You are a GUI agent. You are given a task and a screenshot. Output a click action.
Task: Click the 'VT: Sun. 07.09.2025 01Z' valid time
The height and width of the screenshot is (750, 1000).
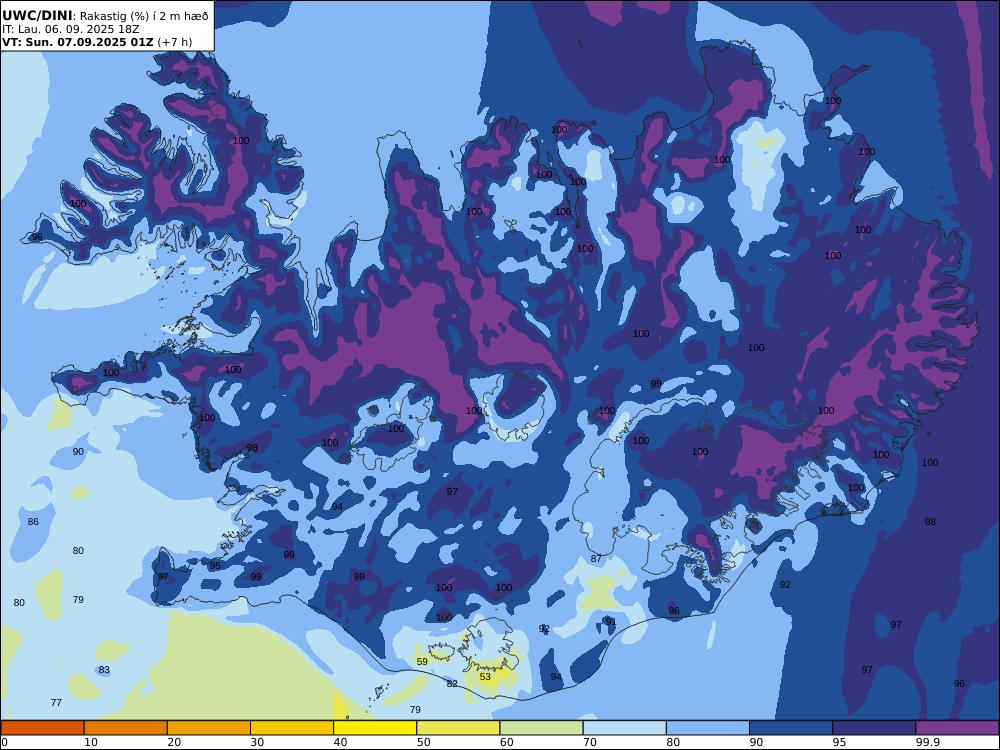coord(78,42)
